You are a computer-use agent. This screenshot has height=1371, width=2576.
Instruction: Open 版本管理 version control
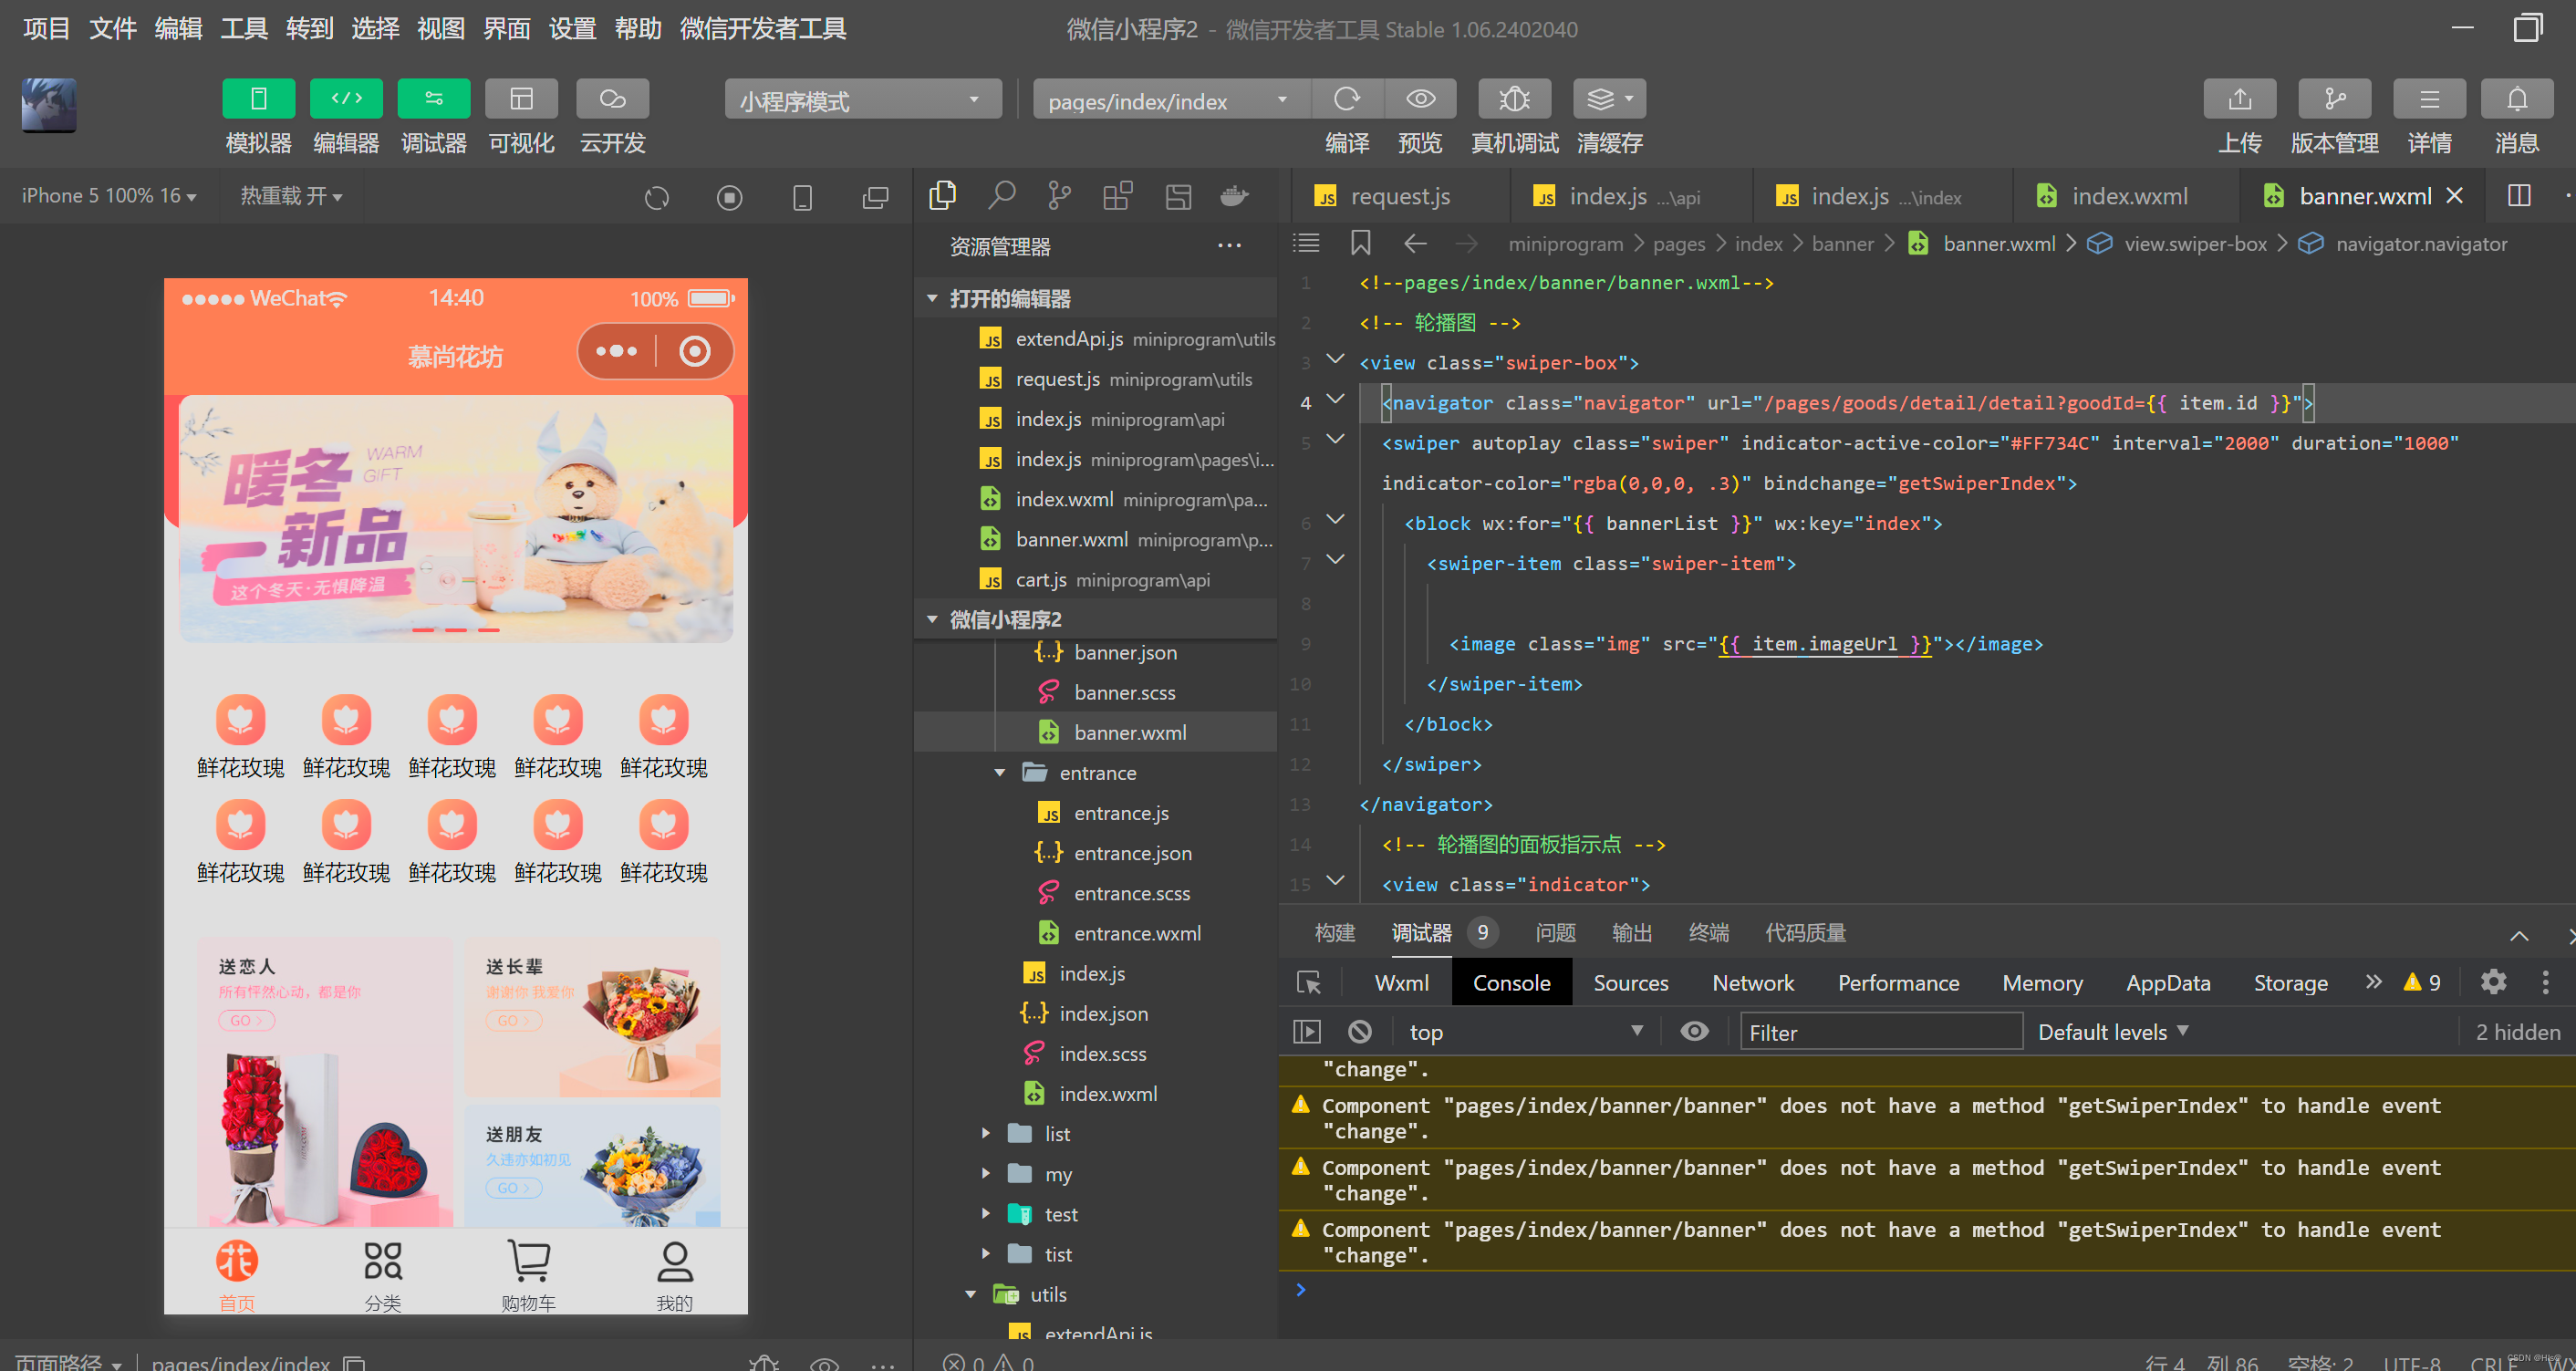(x=2334, y=98)
